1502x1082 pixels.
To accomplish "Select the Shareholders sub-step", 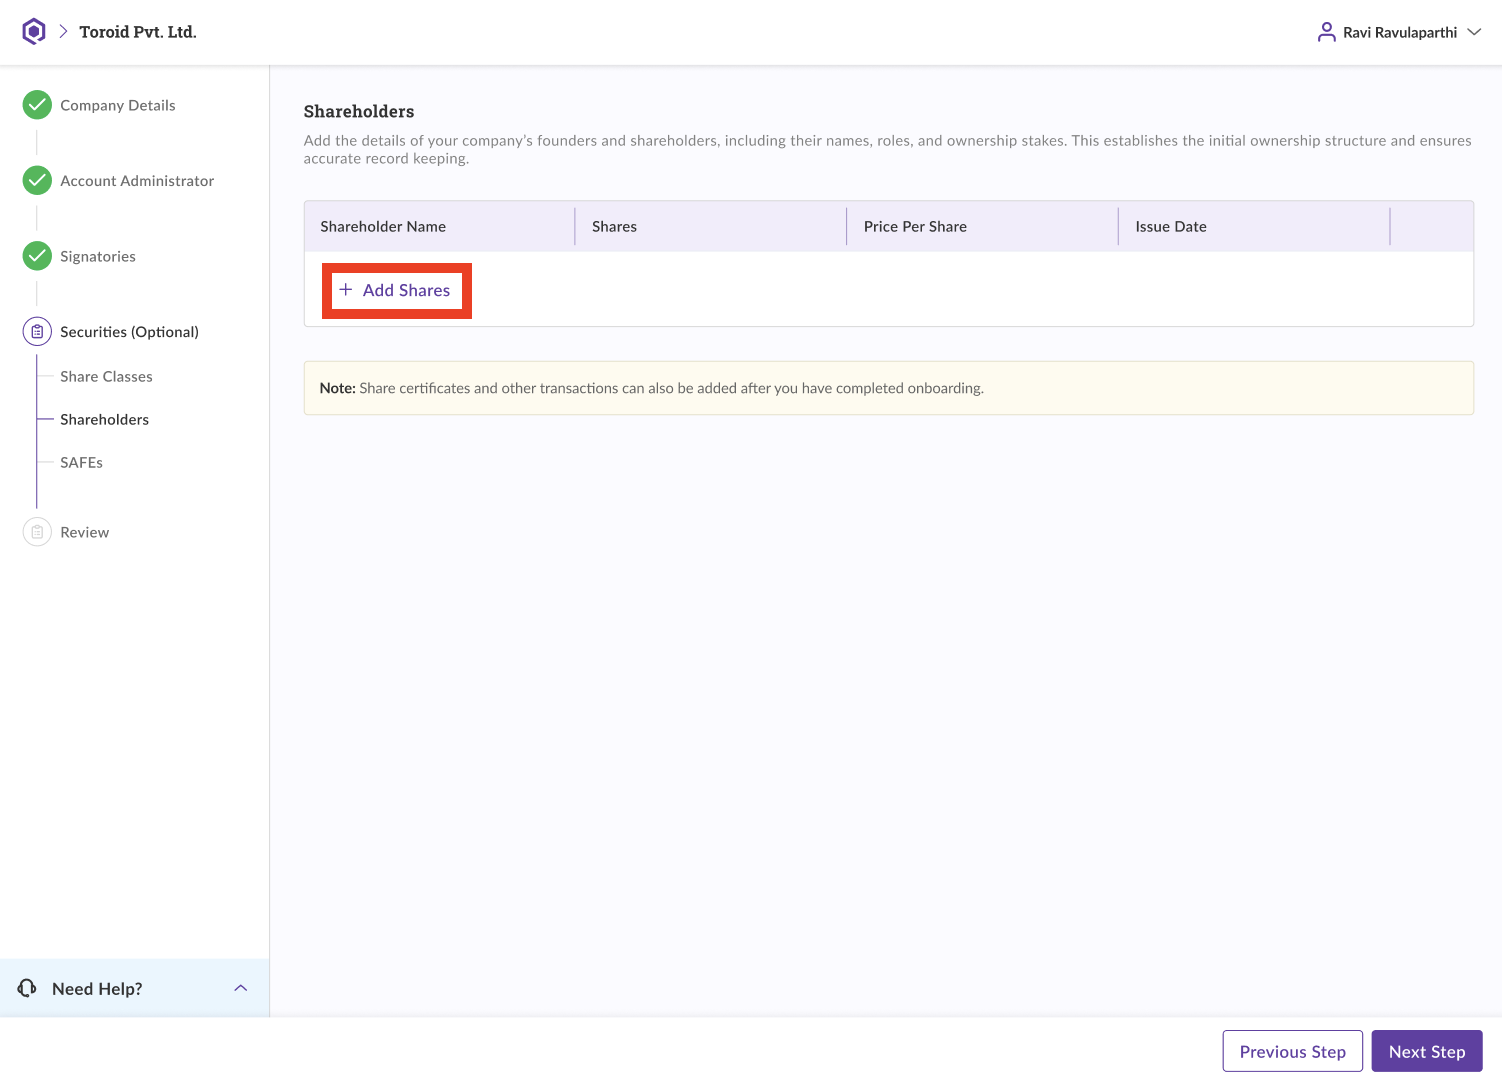I will click(104, 420).
